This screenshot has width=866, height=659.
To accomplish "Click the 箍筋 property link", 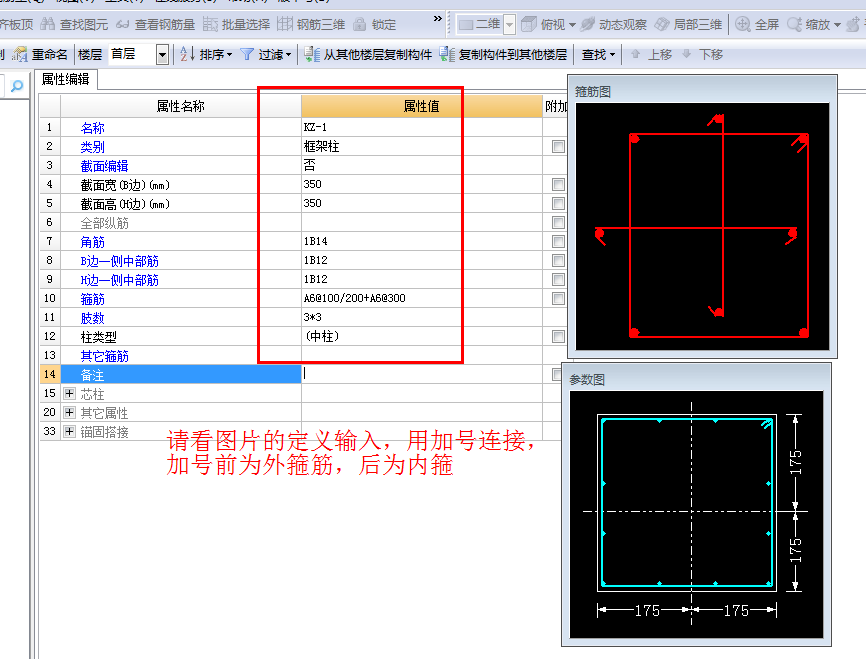I will pos(92,299).
